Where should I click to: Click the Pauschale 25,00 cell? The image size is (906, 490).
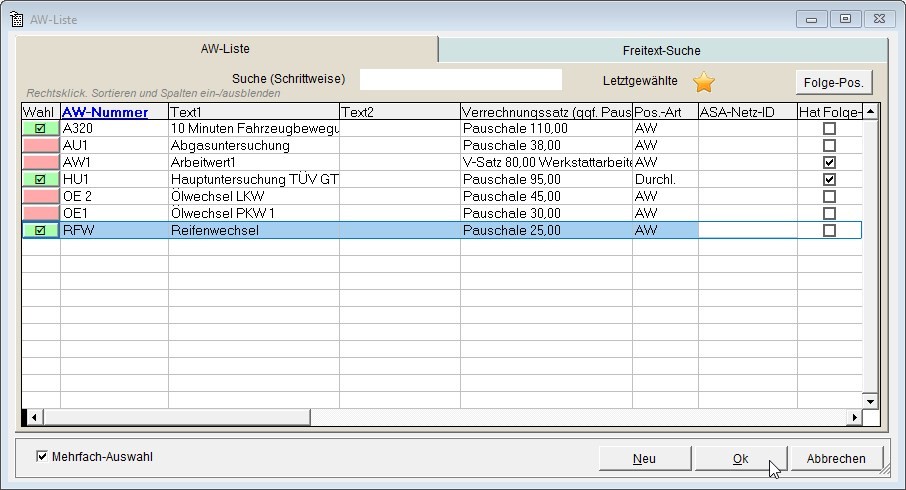pos(547,230)
